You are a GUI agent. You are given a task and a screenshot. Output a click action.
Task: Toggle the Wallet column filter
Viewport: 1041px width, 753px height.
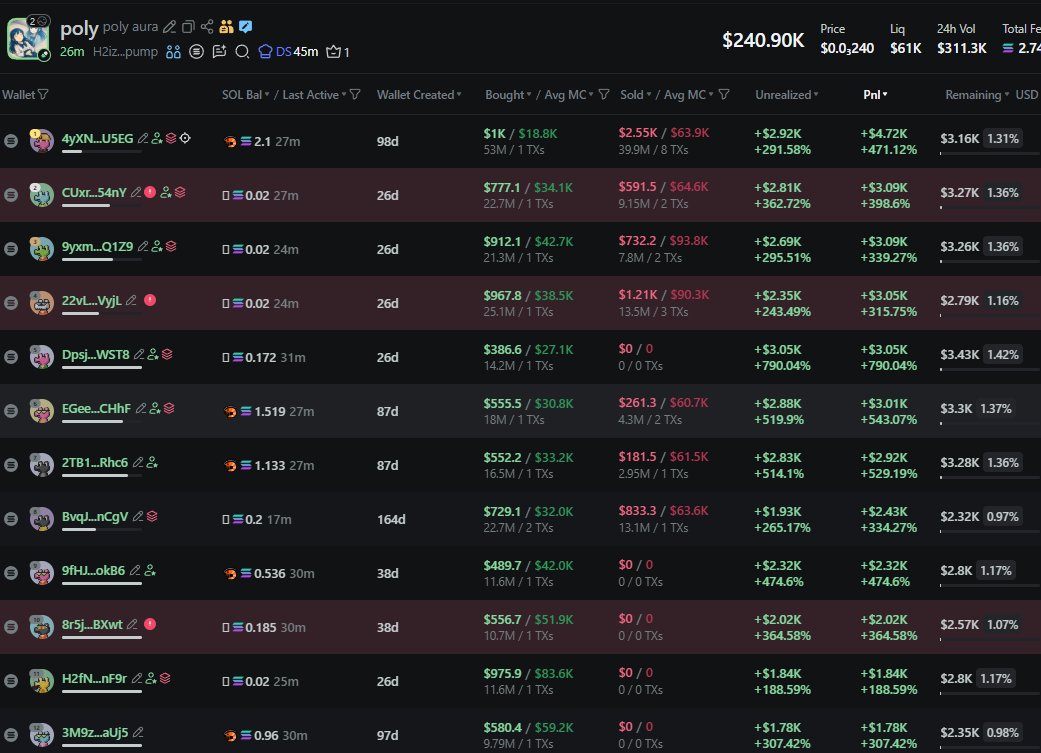coord(42,95)
